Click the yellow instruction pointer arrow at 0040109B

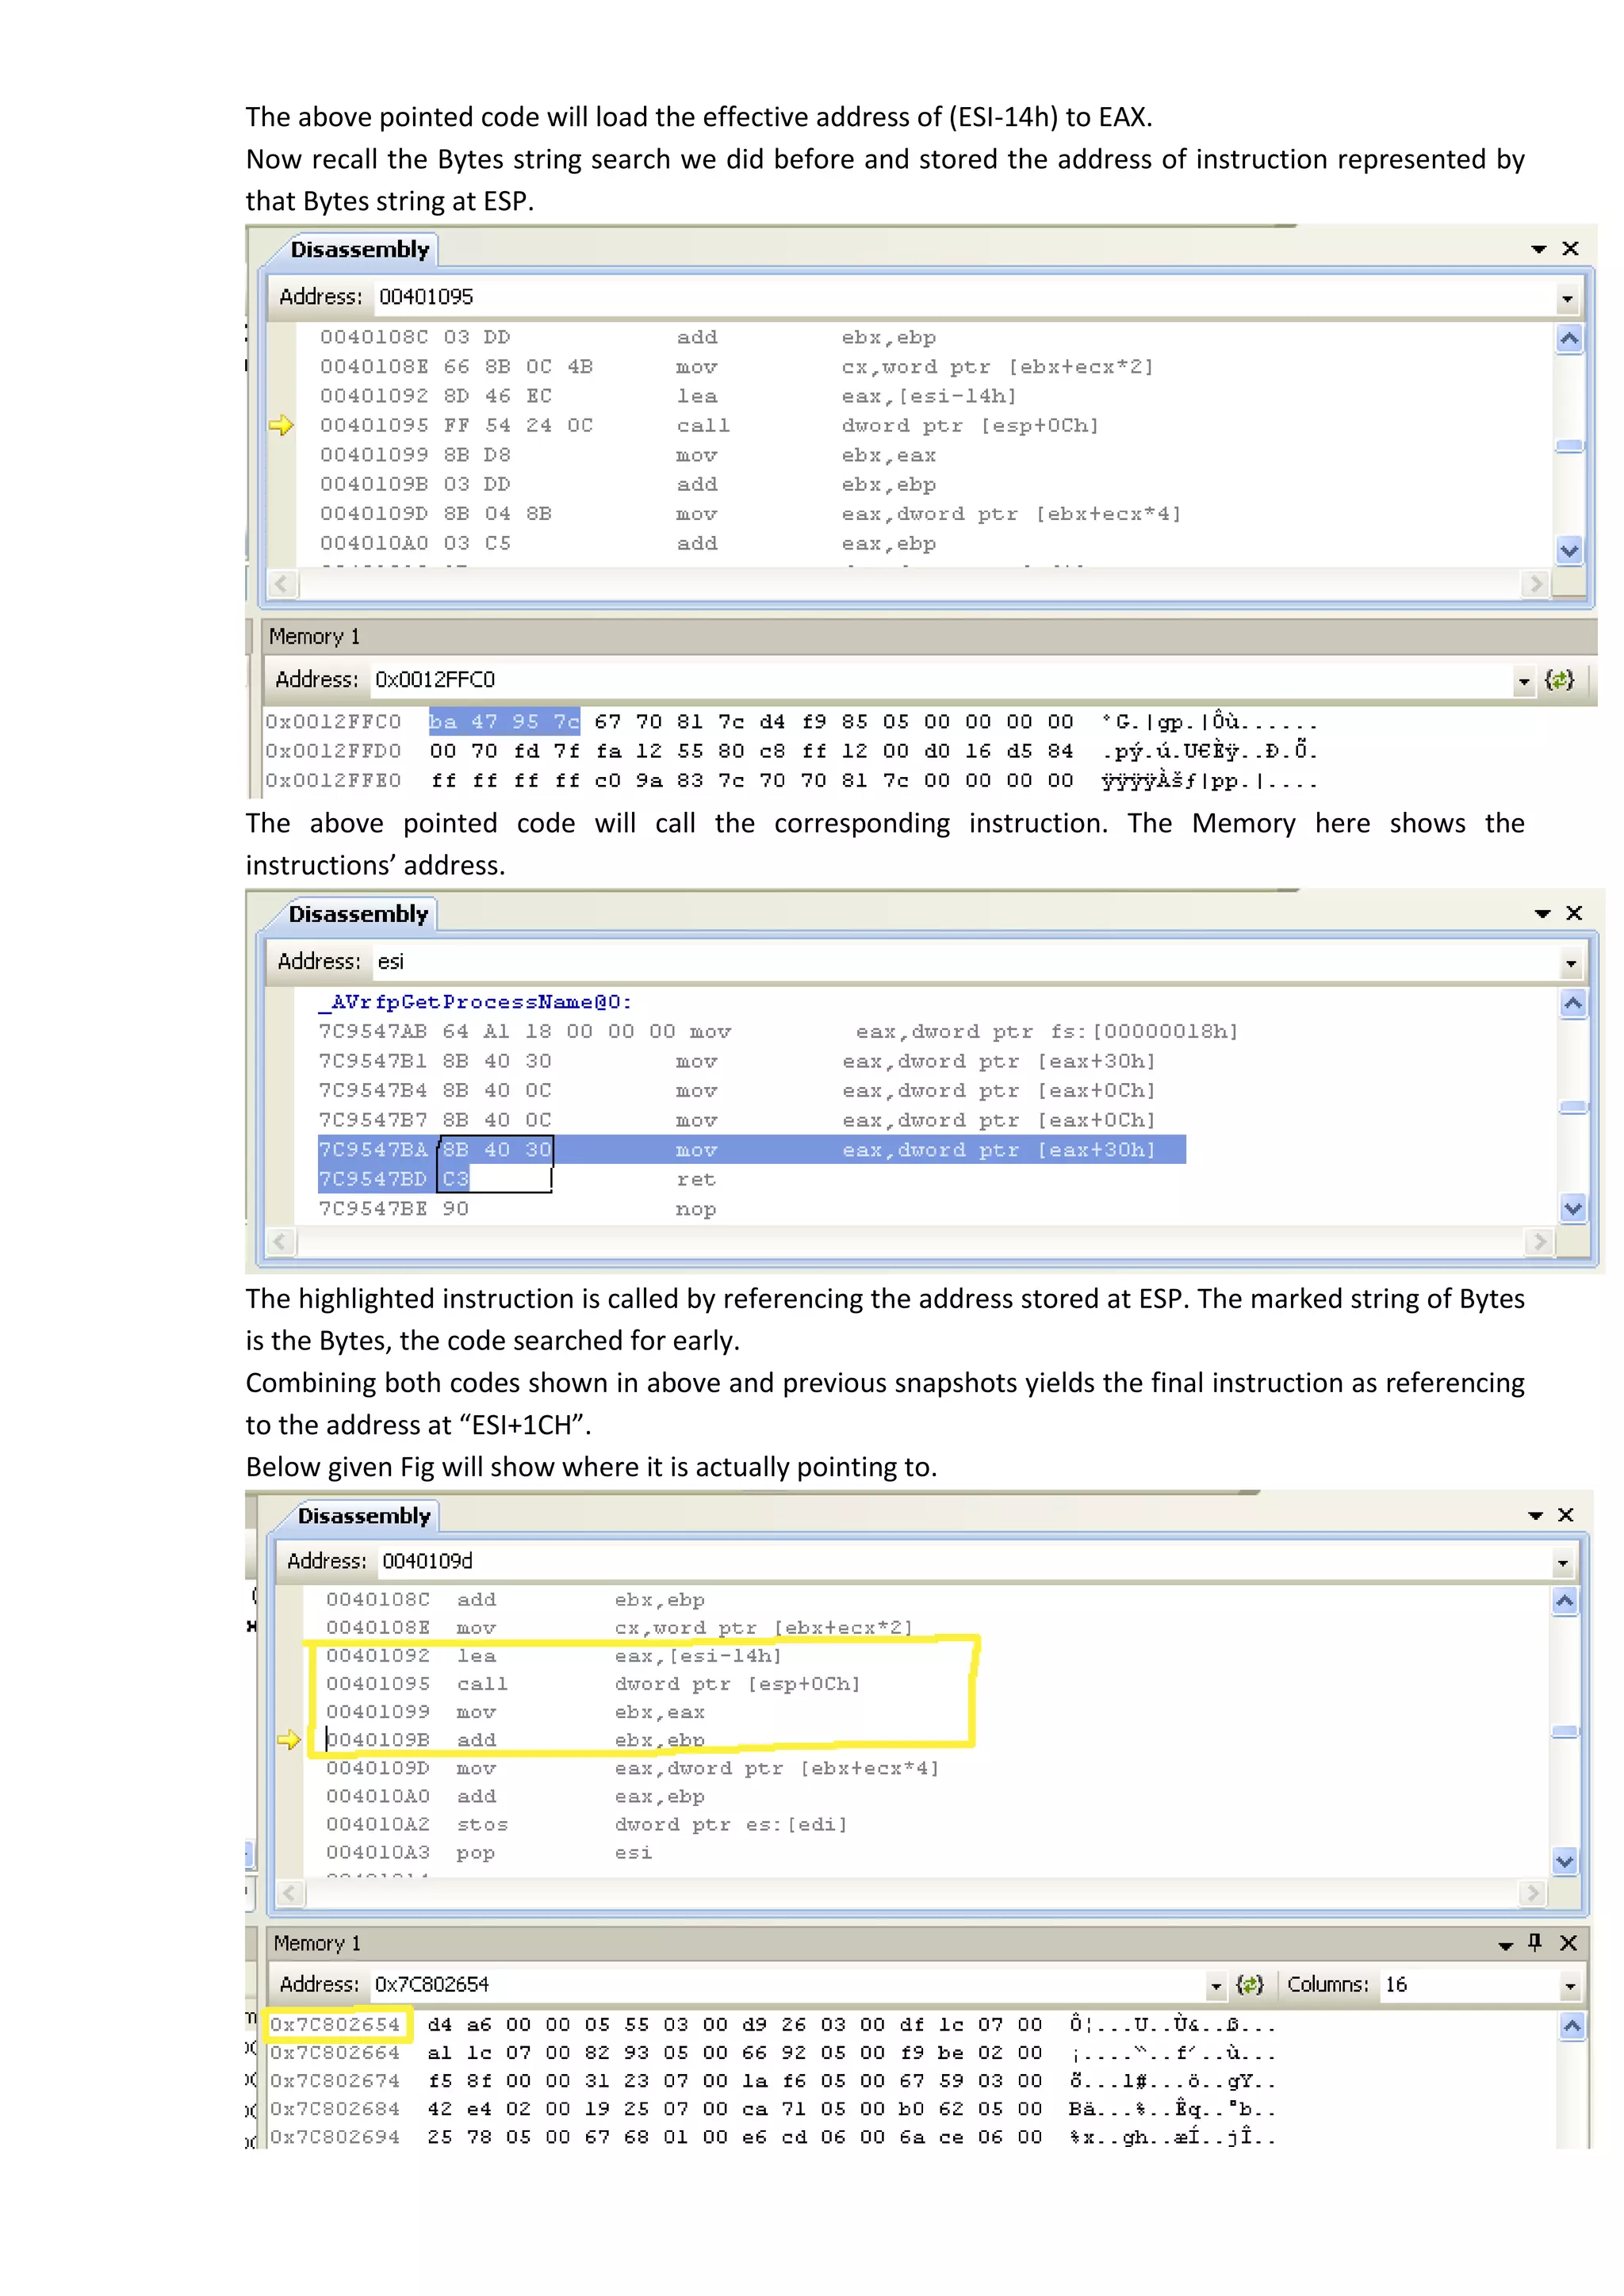(289, 1740)
